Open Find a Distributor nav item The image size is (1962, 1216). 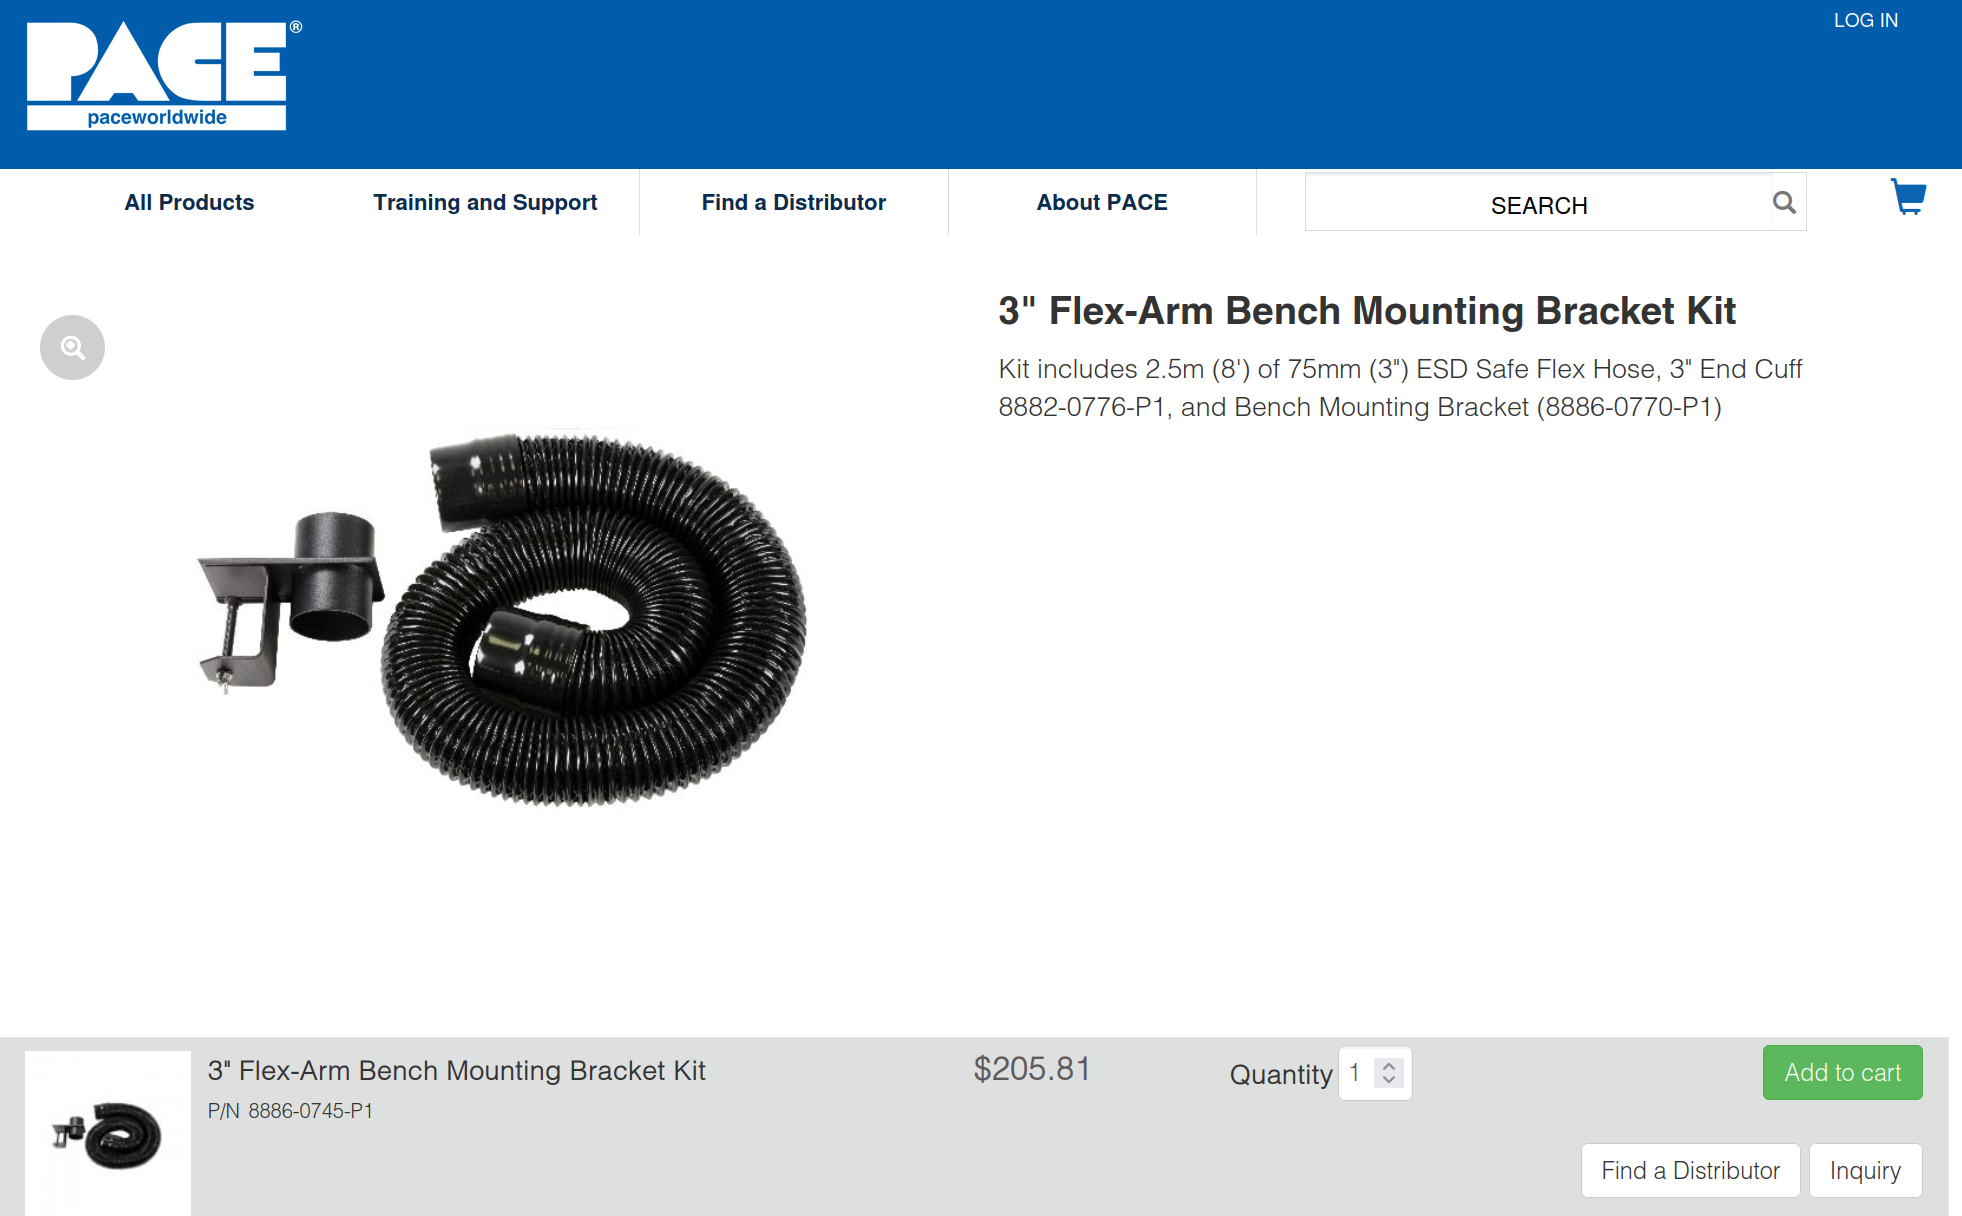tap(794, 202)
